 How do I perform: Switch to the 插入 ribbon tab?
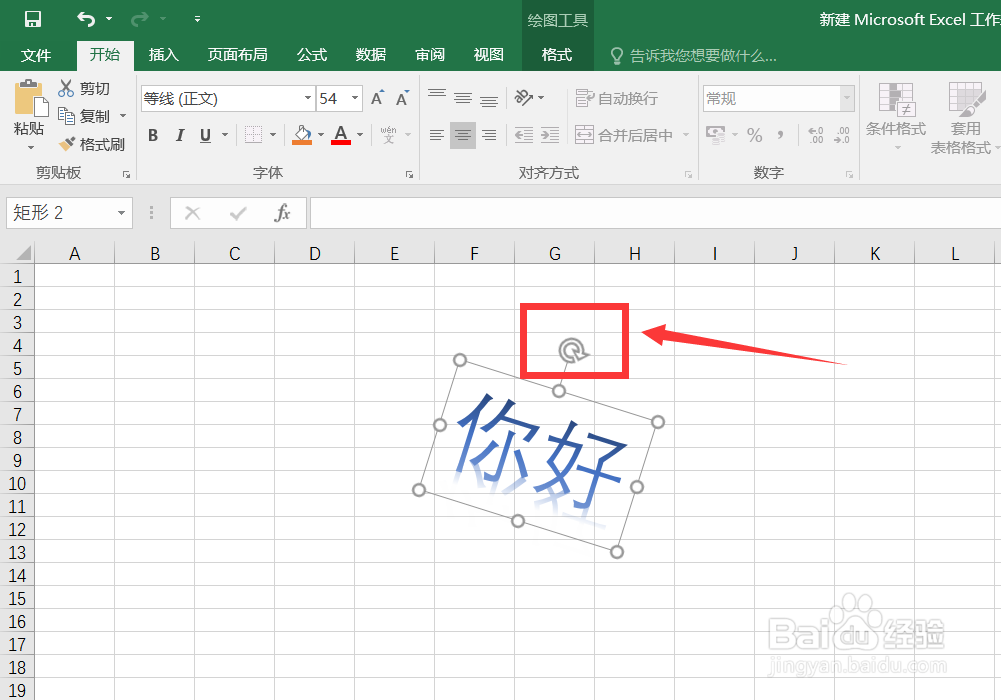163,55
